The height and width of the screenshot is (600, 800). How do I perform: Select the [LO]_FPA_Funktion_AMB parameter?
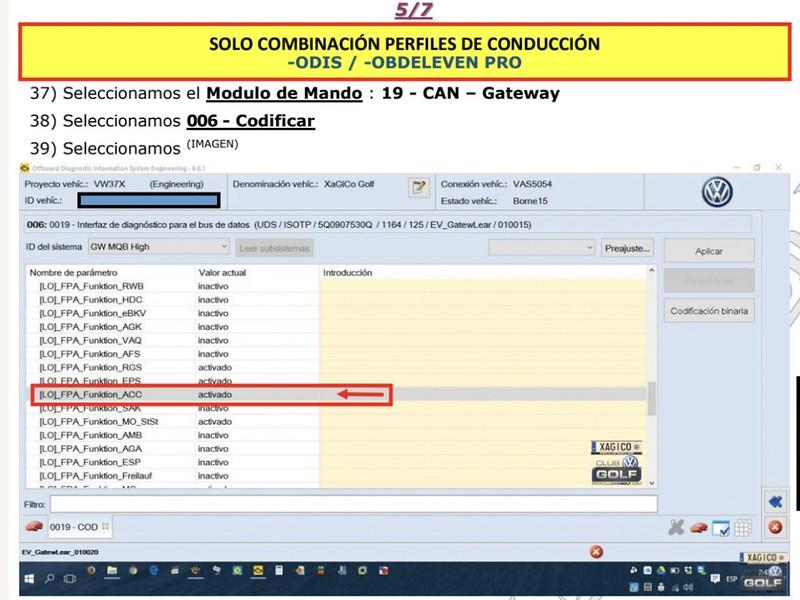tap(90, 435)
